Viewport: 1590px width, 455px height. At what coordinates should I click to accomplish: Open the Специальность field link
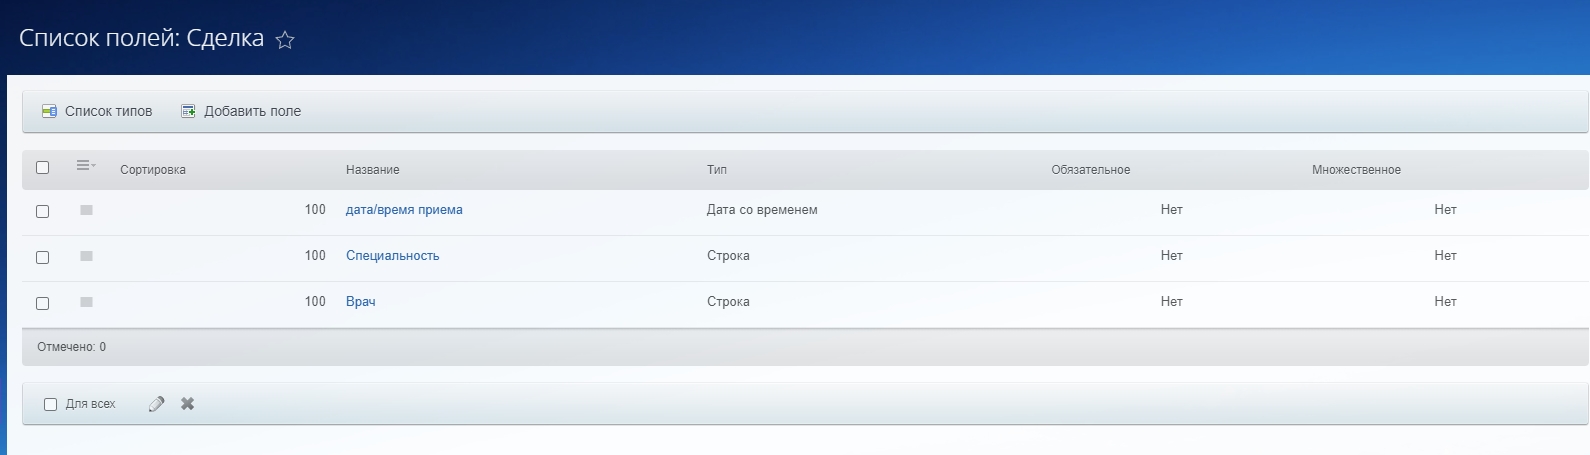[392, 256]
